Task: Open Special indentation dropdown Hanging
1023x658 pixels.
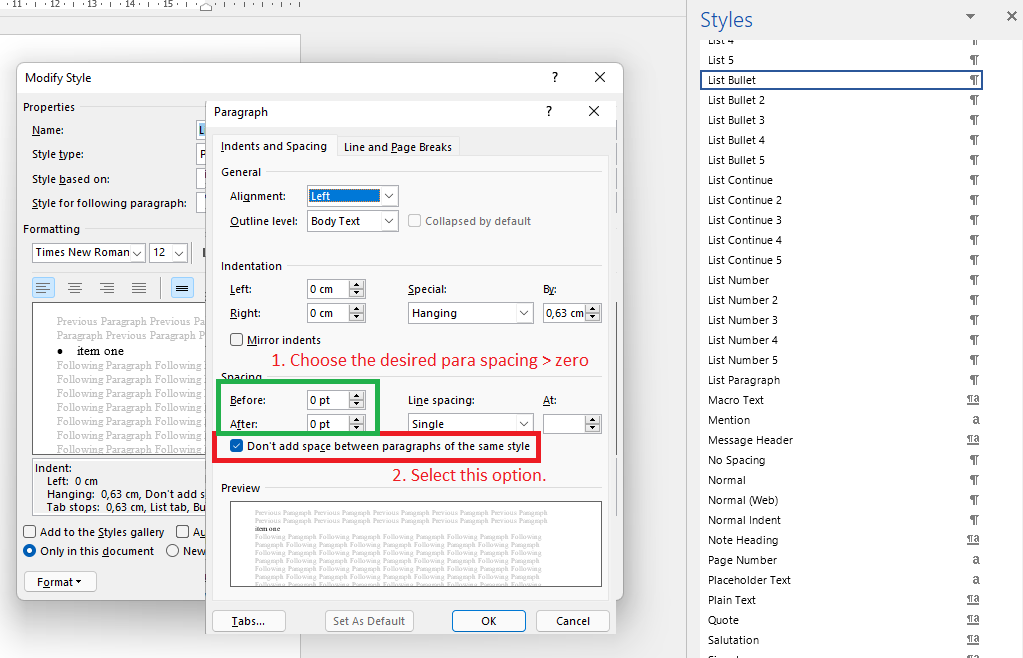Action: [524, 313]
